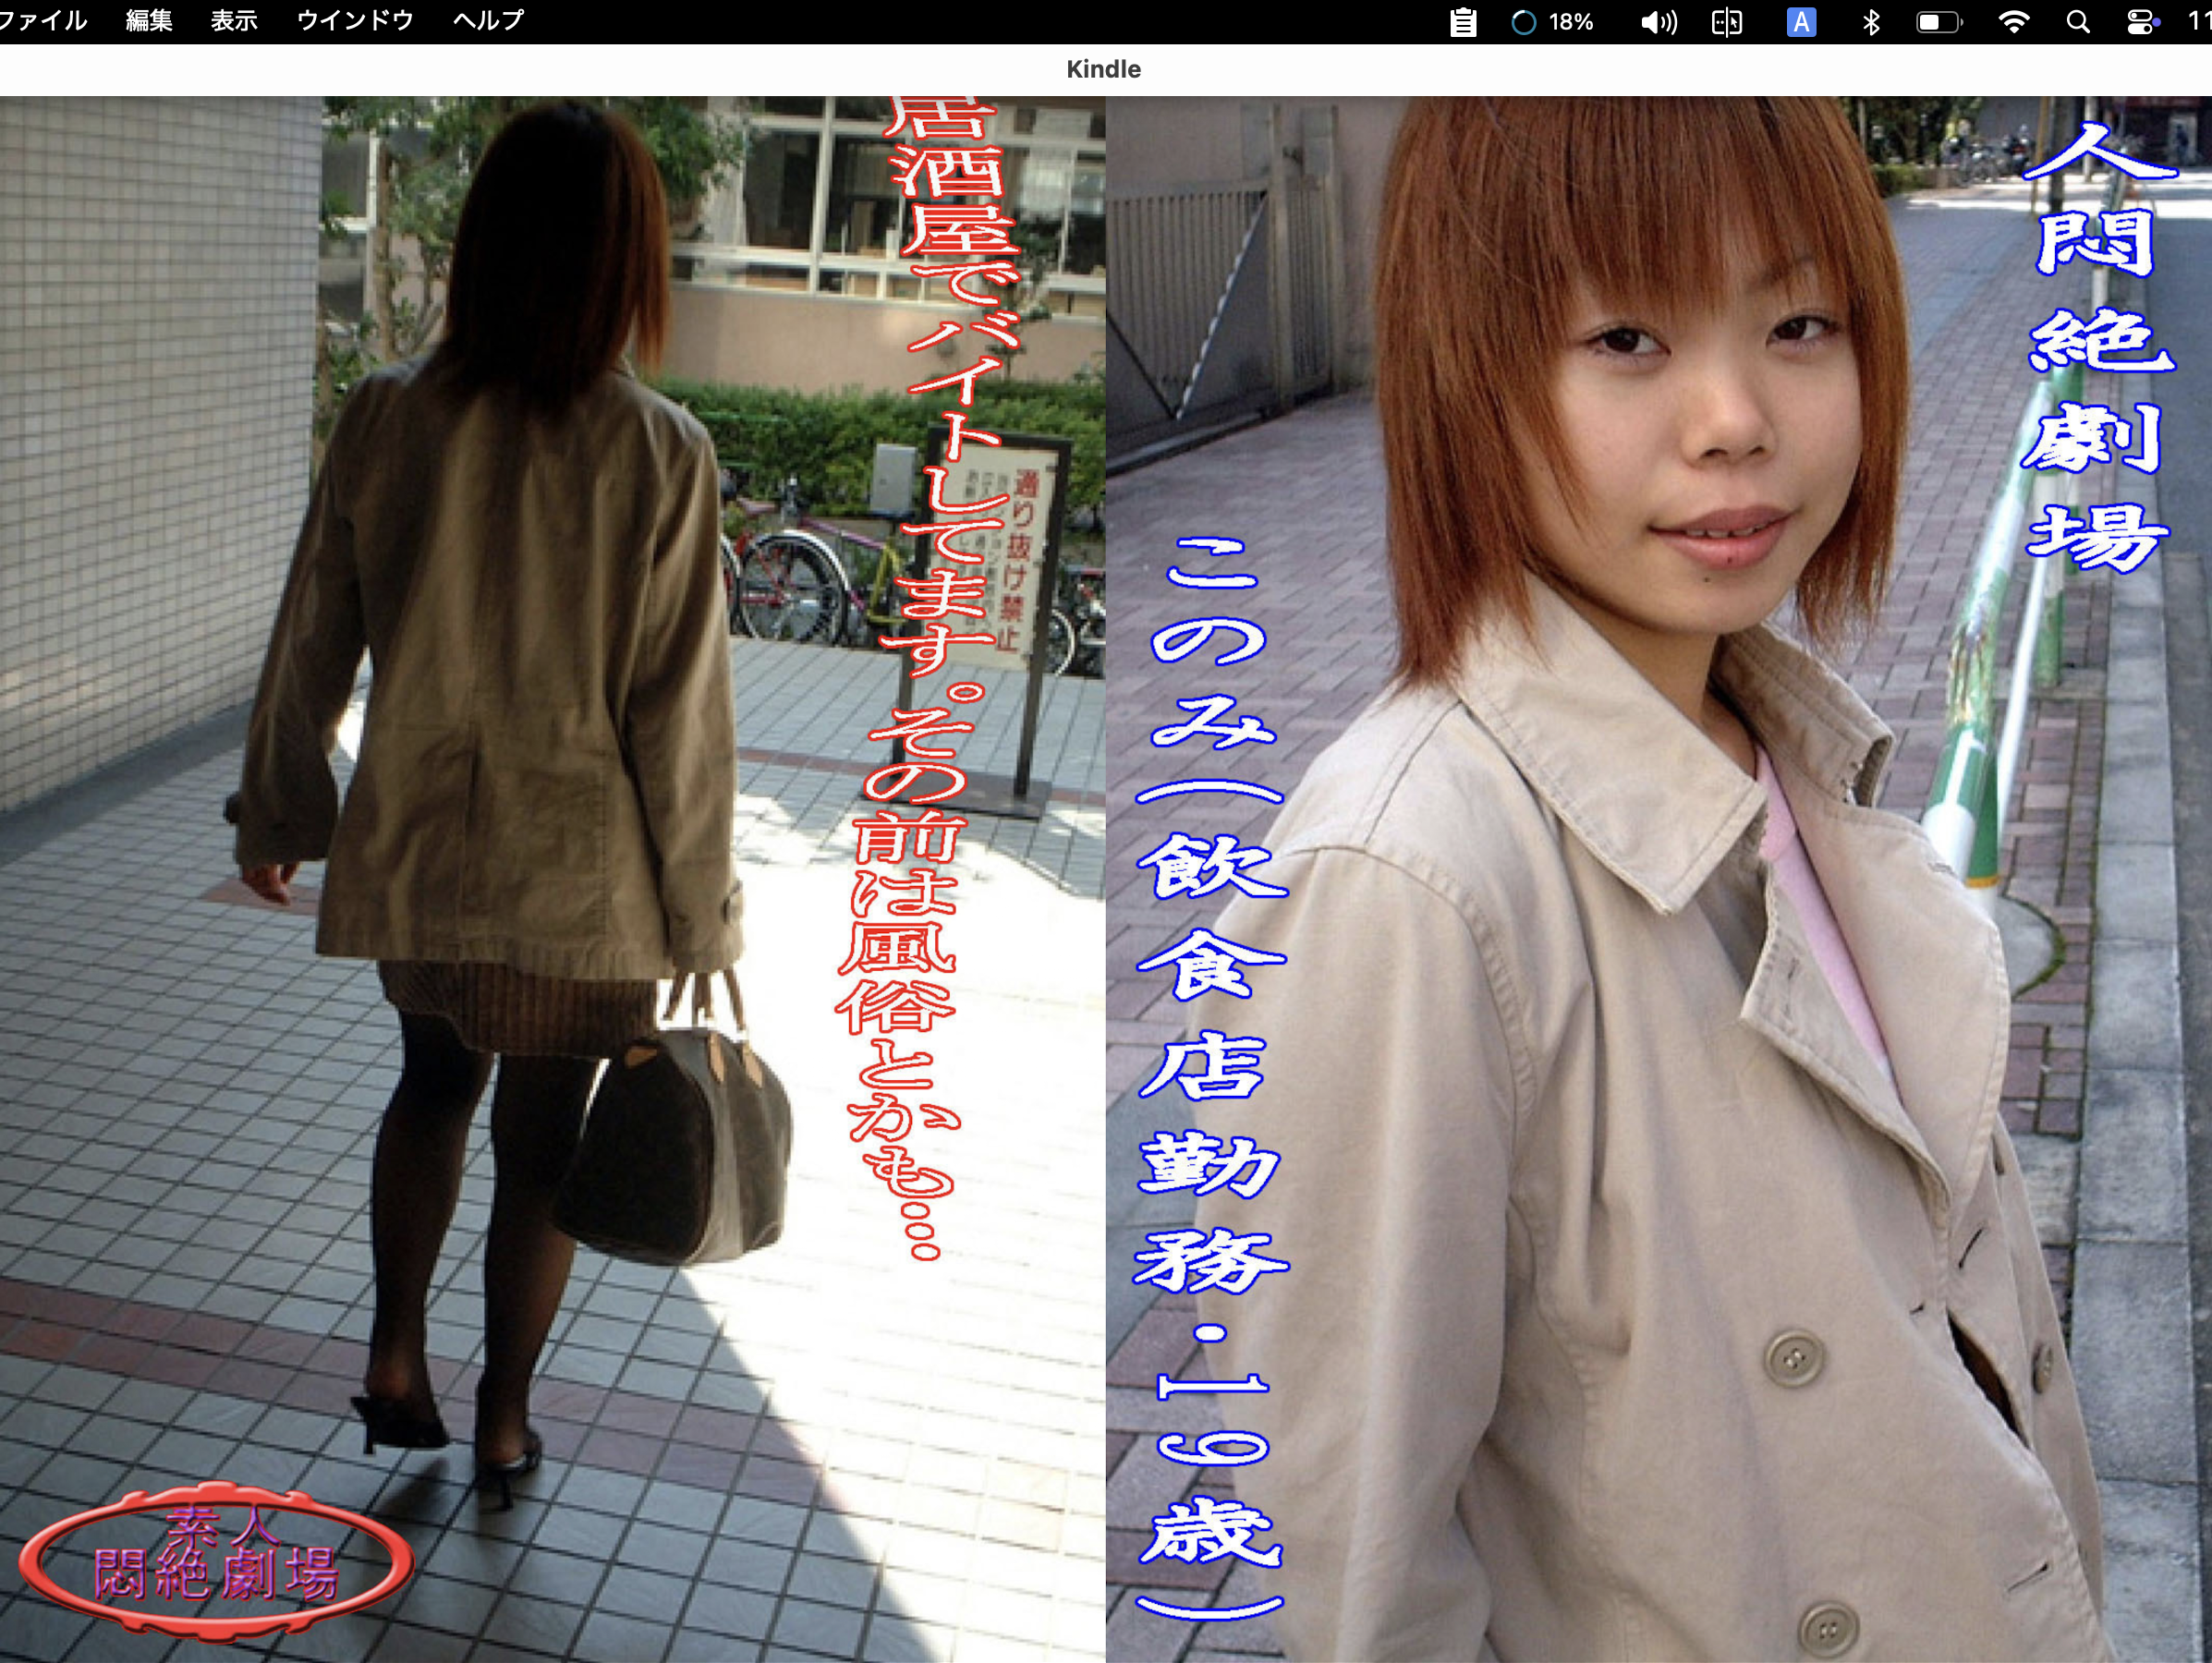This screenshot has height=1663, width=2212.
Task: Click the left page to turn forward
Action: [x=552, y=879]
